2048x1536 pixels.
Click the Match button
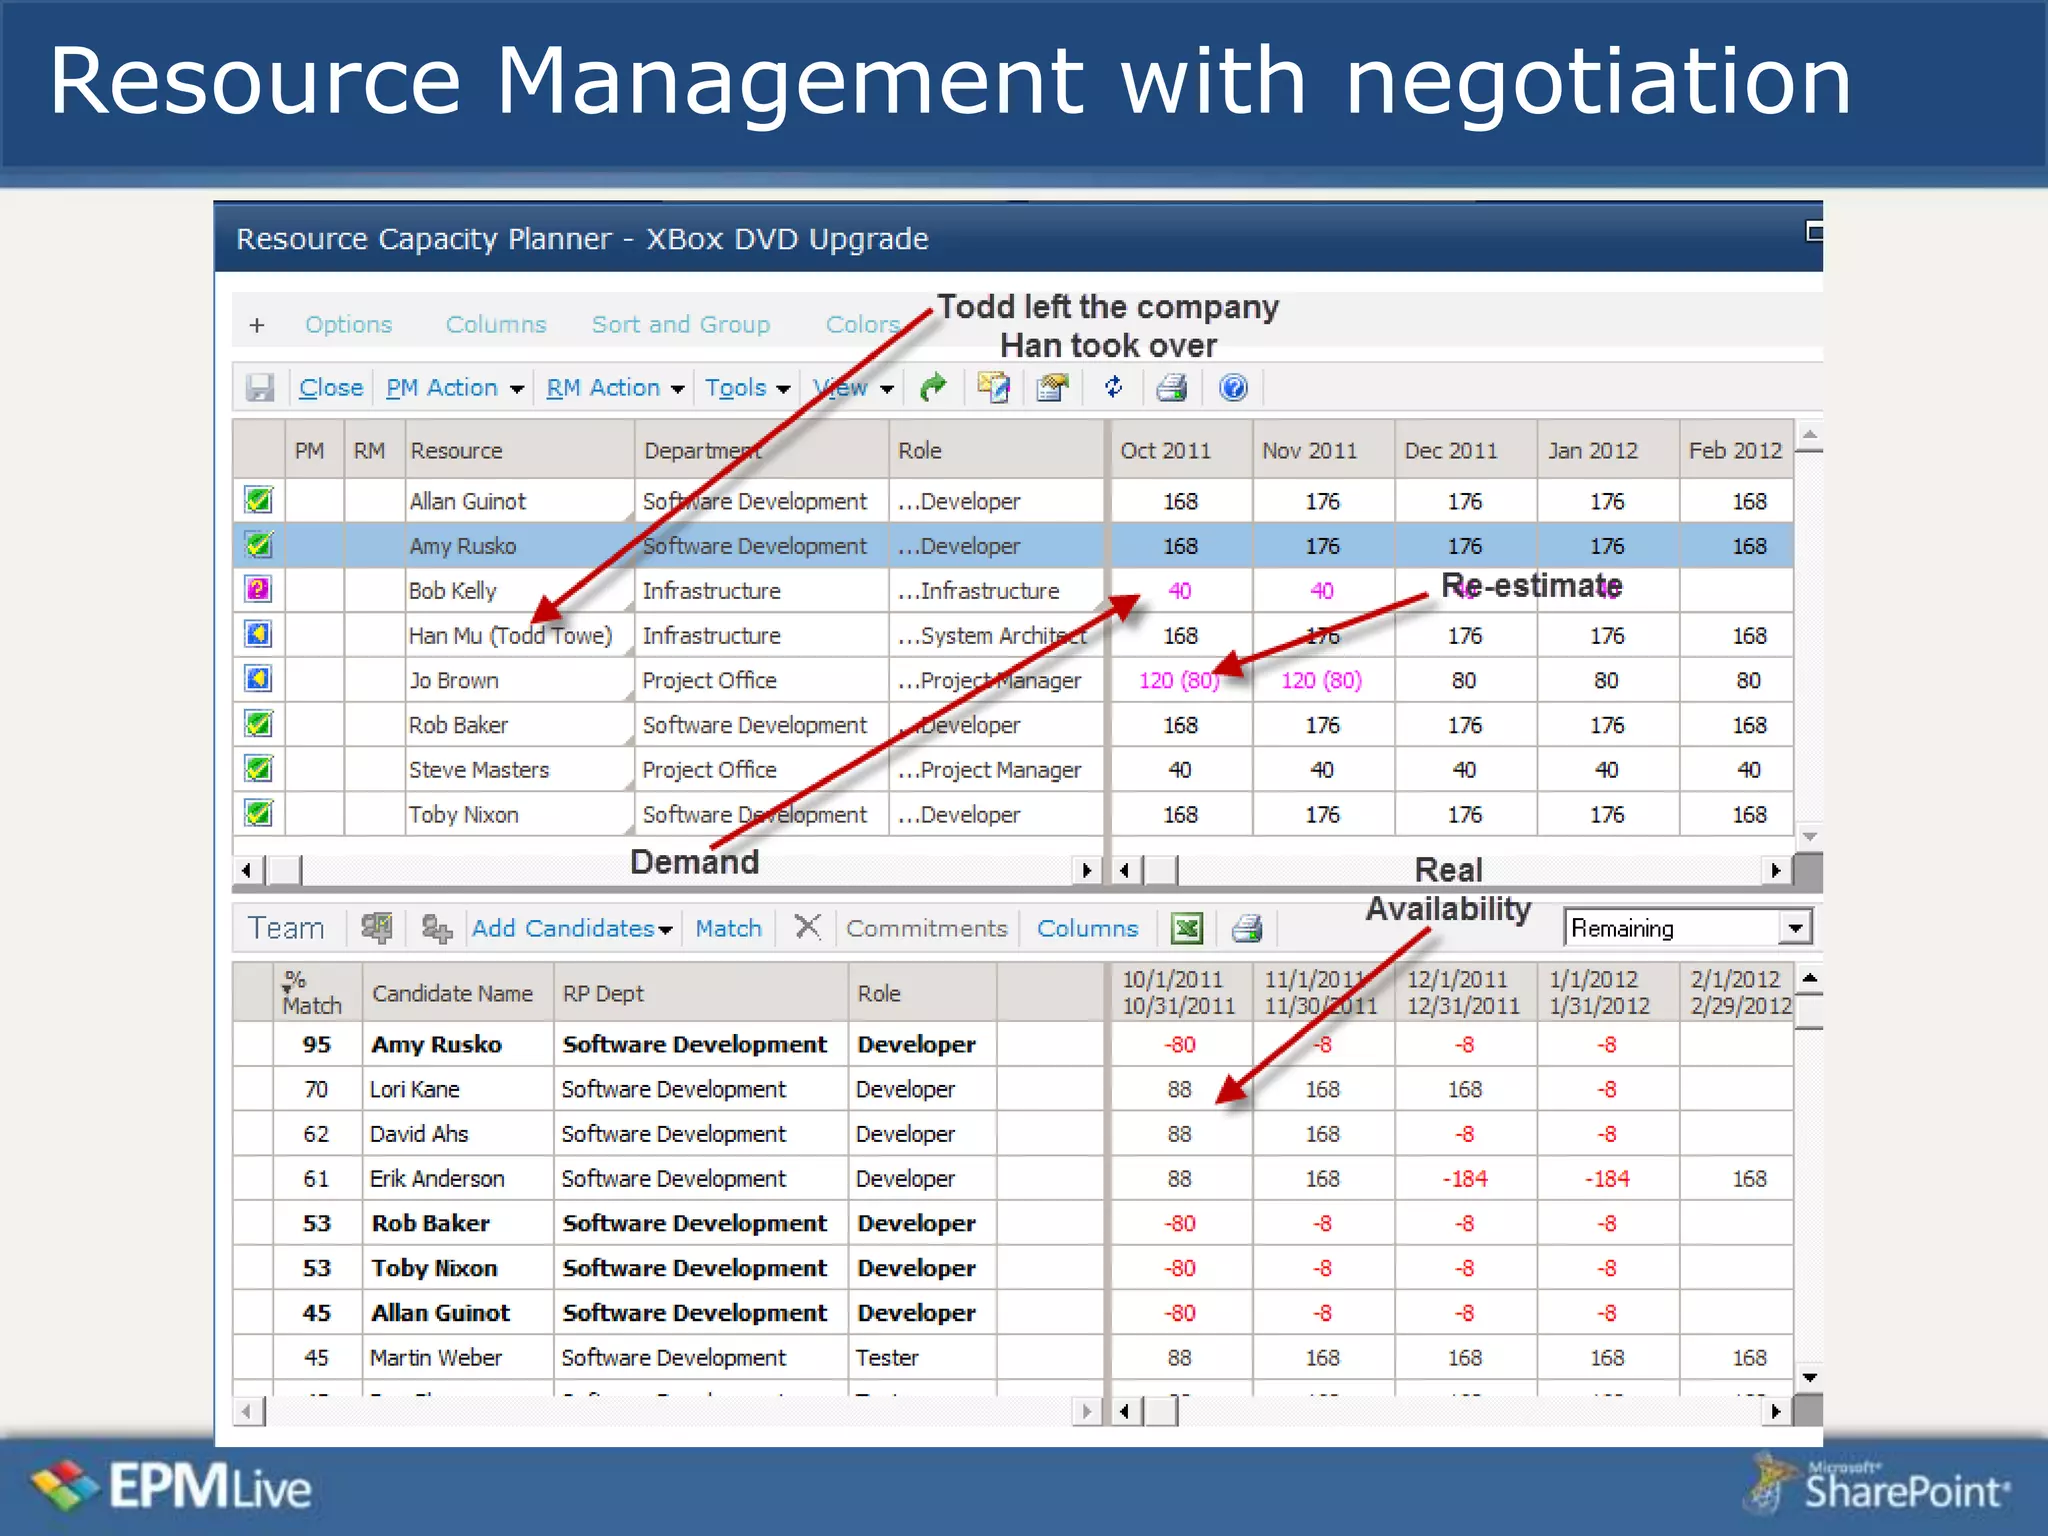[728, 928]
